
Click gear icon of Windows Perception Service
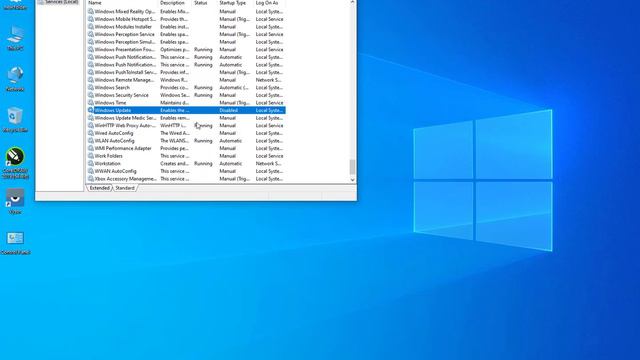pyautogui.click(x=91, y=34)
